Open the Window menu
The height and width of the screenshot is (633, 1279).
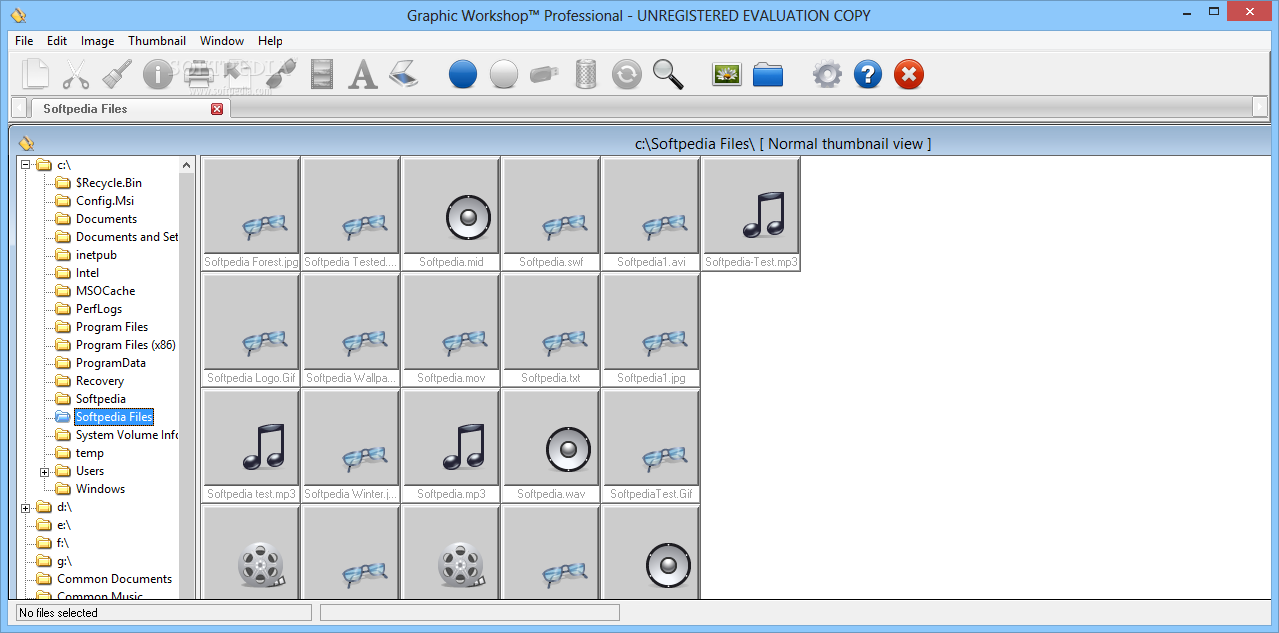pos(222,41)
